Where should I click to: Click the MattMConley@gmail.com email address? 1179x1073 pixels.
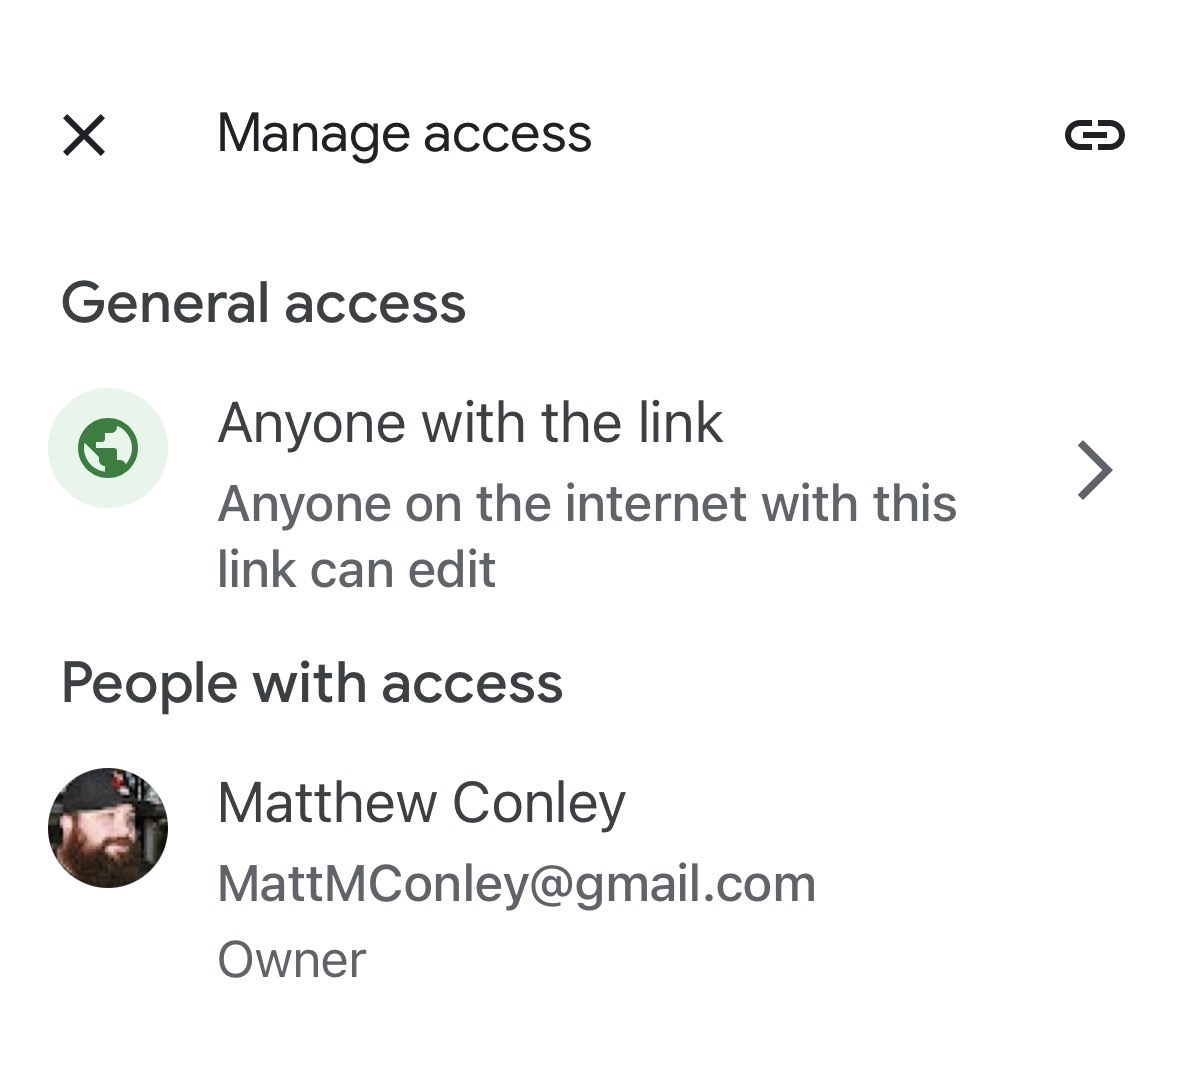(x=516, y=884)
